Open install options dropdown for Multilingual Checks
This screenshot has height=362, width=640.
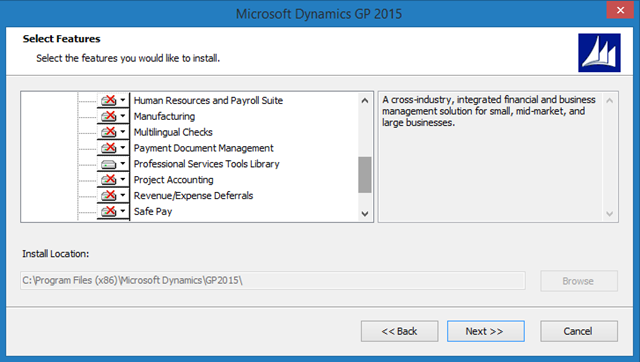pyautogui.click(x=123, y=132)
